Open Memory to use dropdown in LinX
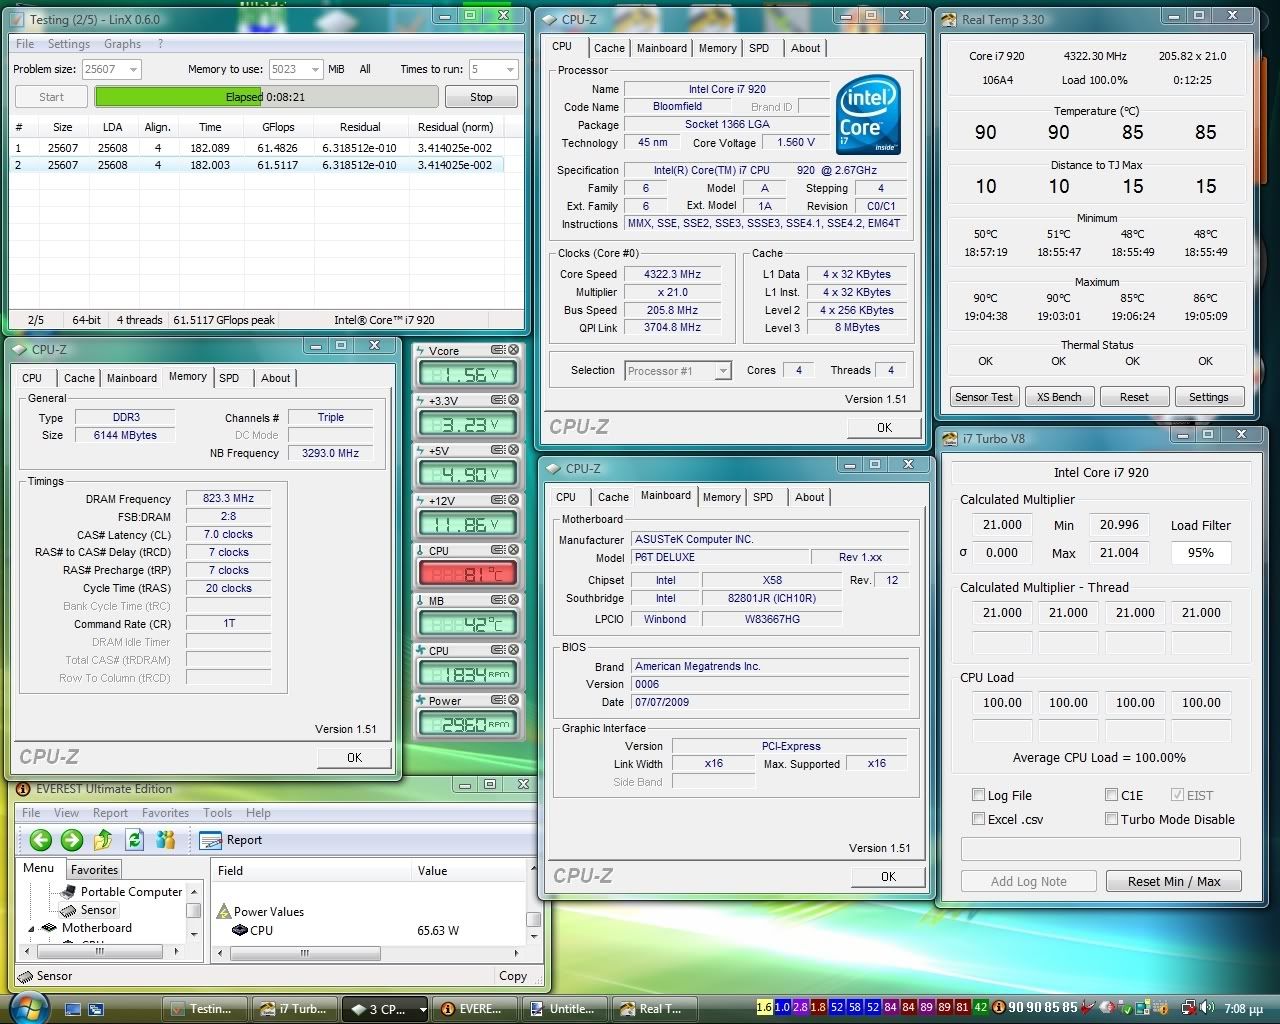Image resolution: width=1280 pixels, height=1024 pixels. tap(314, 69)
